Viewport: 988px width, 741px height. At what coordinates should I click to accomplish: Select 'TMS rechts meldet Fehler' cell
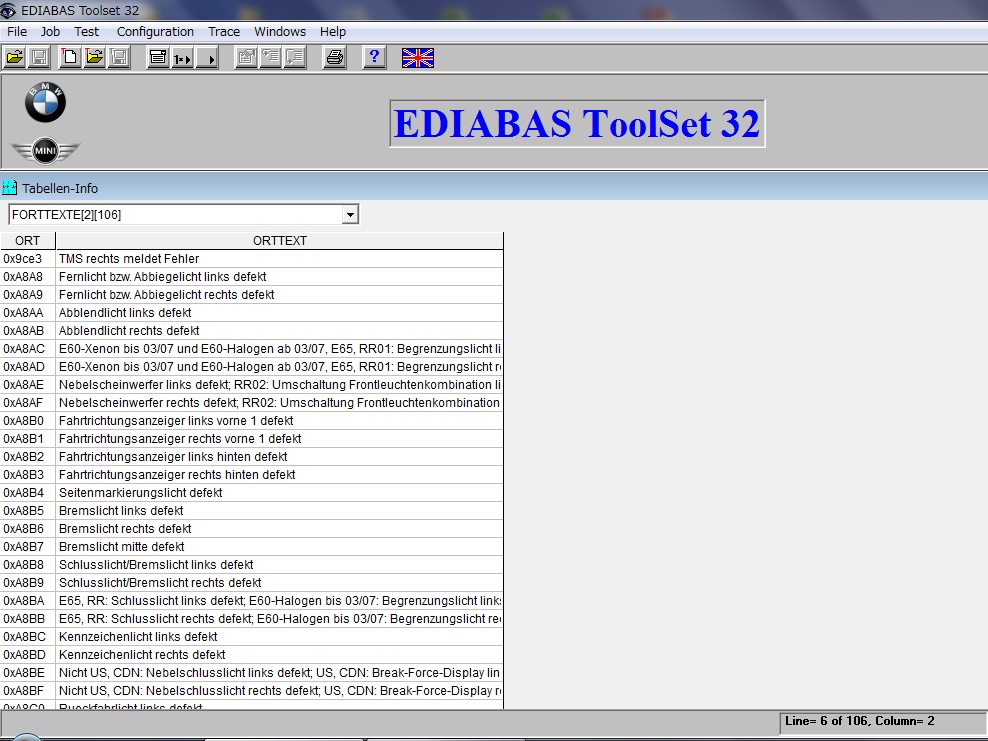(x=280, y=259)
